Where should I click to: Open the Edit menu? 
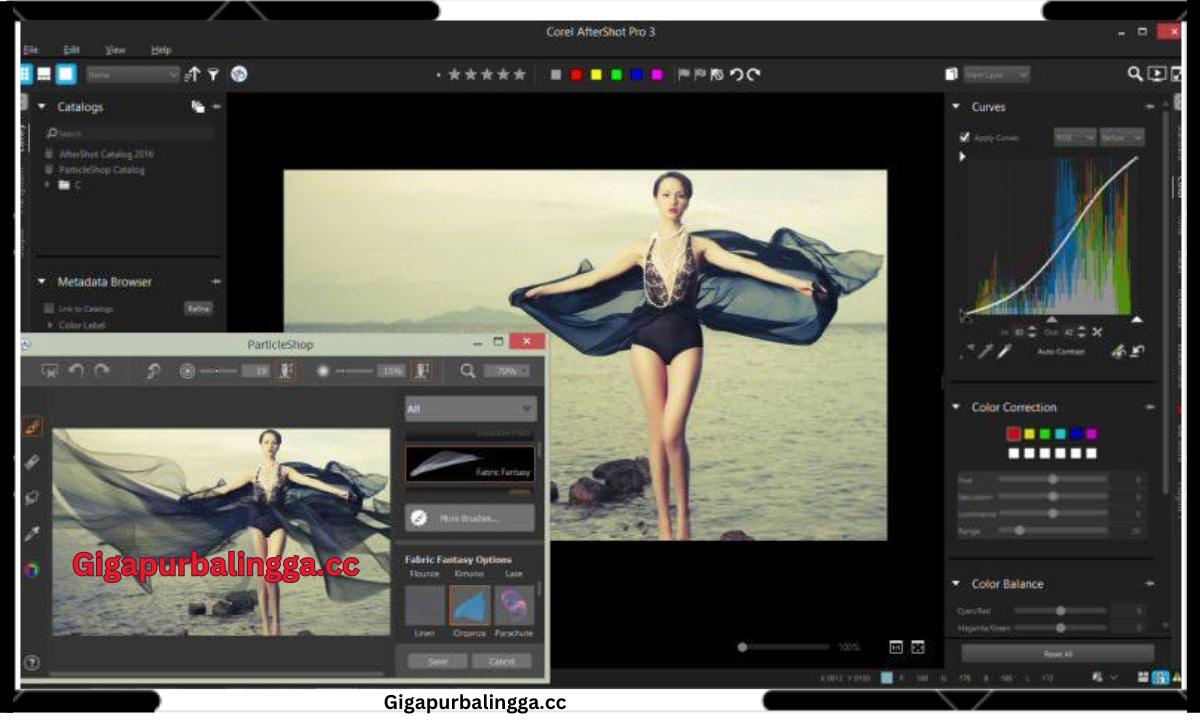[x=71, y=49]
